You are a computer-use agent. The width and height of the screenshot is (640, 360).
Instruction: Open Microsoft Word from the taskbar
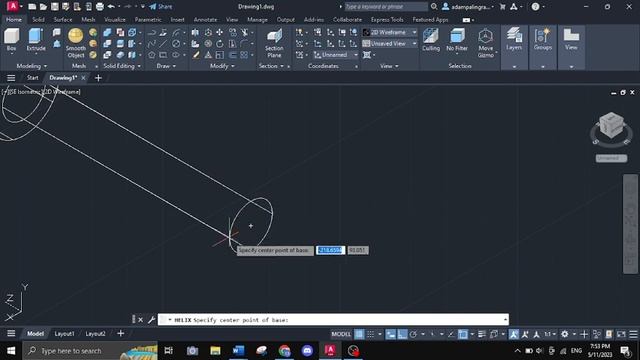(x=238, y=351)
